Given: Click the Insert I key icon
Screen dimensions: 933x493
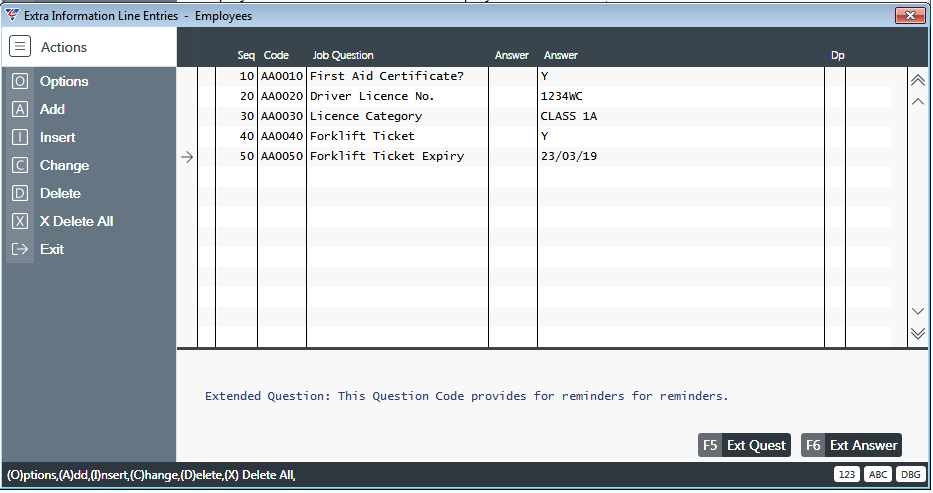Looking at the screenshot, I should [x=20, y=137].
